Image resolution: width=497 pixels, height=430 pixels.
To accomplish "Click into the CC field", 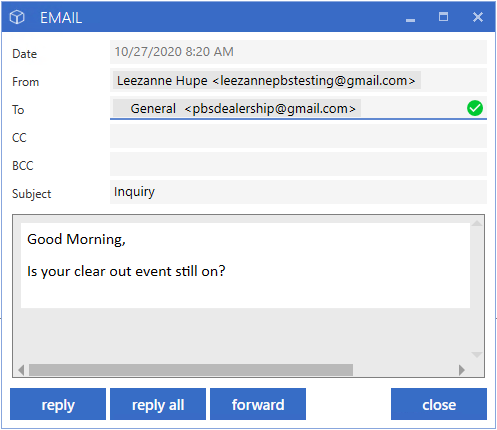I will point(298,136).
